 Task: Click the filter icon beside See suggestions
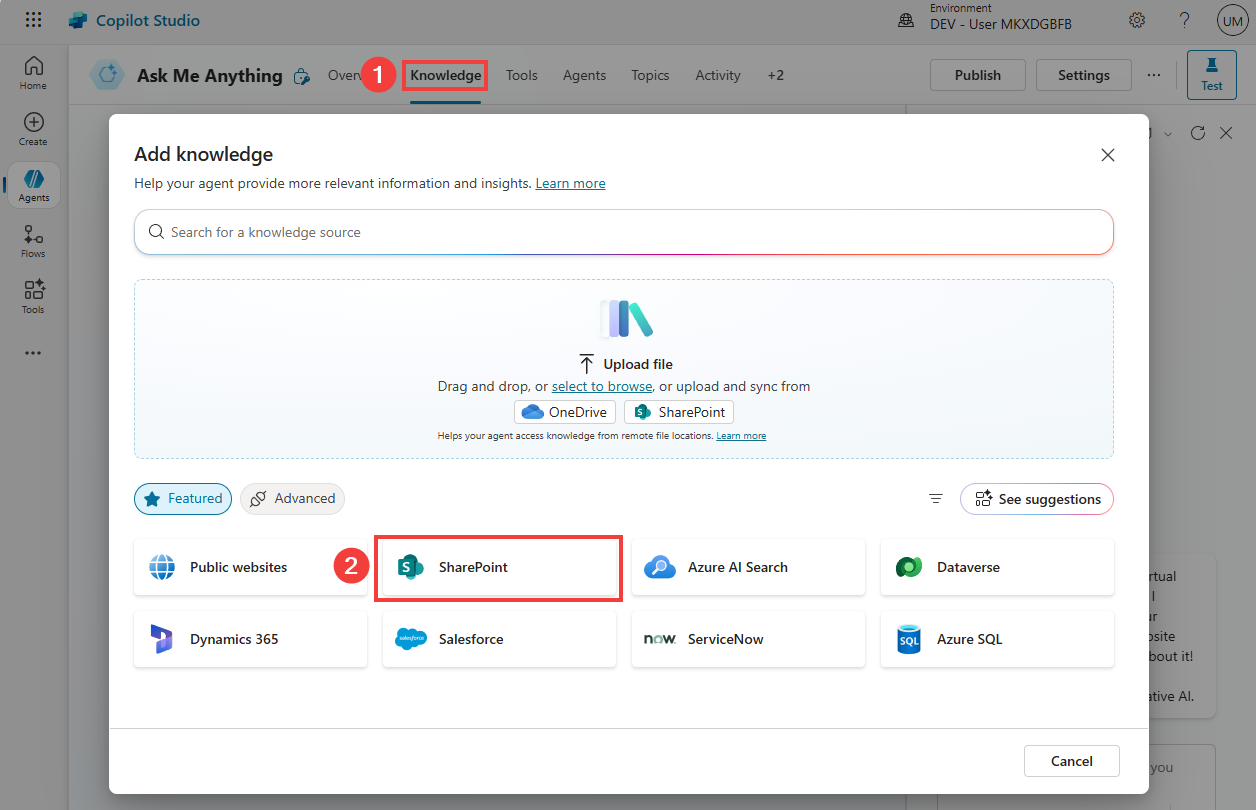pyautogui.click(x=936, y=499)
